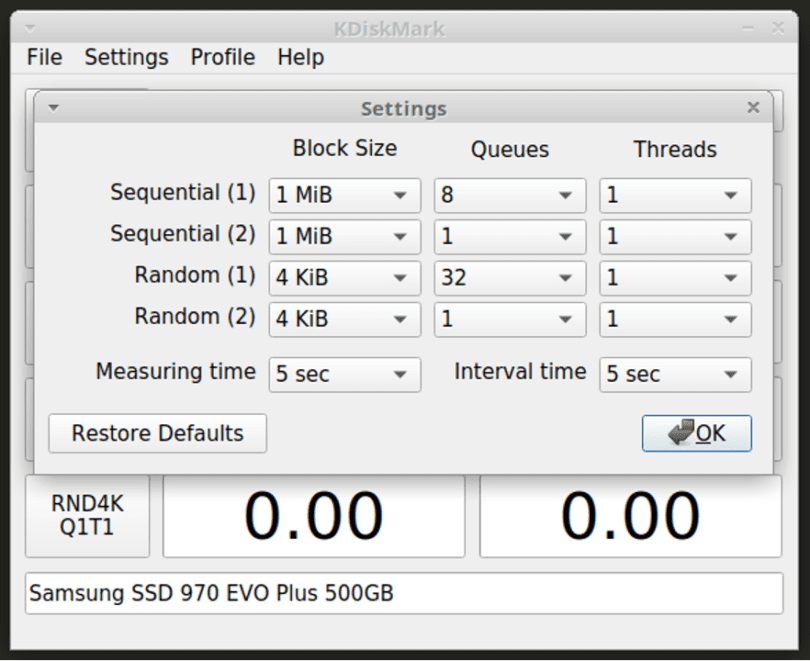The image size is (810, 661).
Task: Click the Restore Defaults button
Action: [x=156, y=433]
